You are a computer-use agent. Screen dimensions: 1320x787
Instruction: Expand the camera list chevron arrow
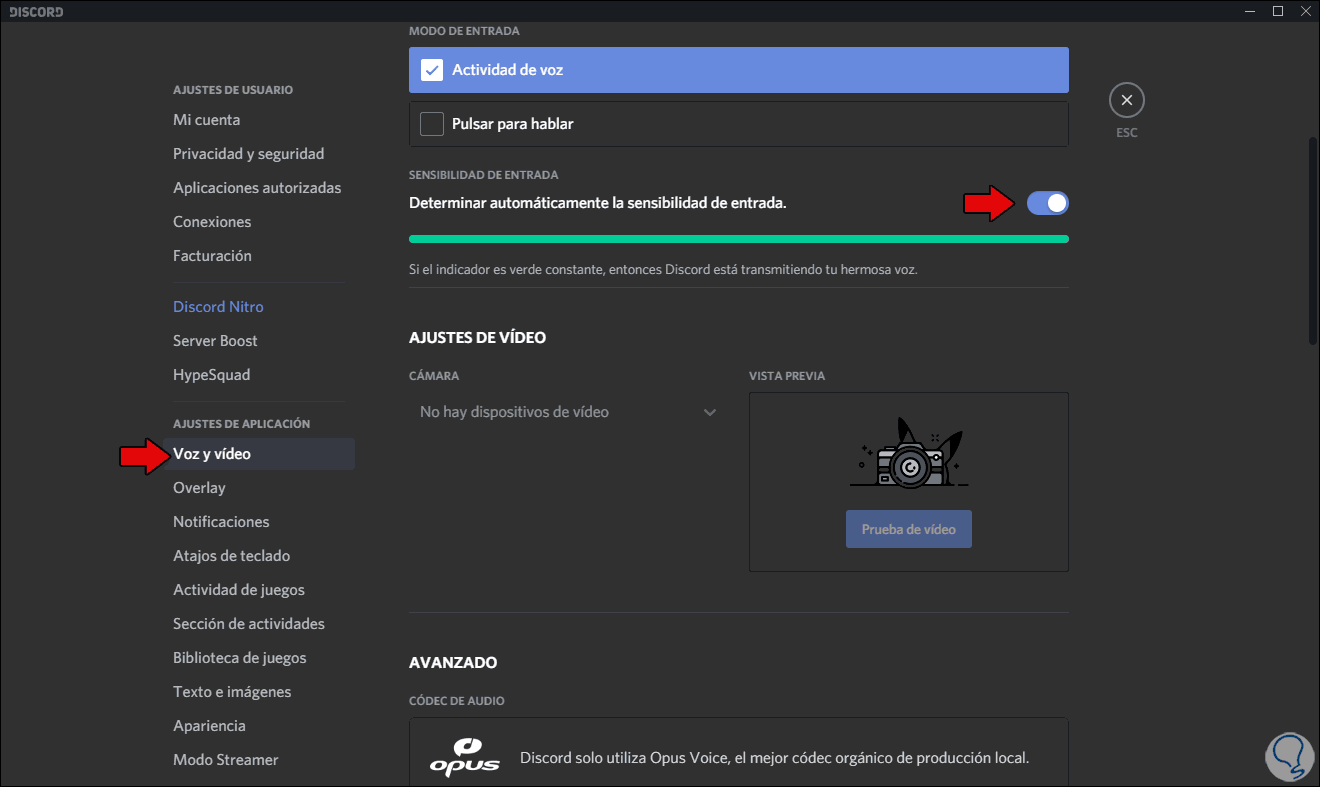[x=710, y=412]
